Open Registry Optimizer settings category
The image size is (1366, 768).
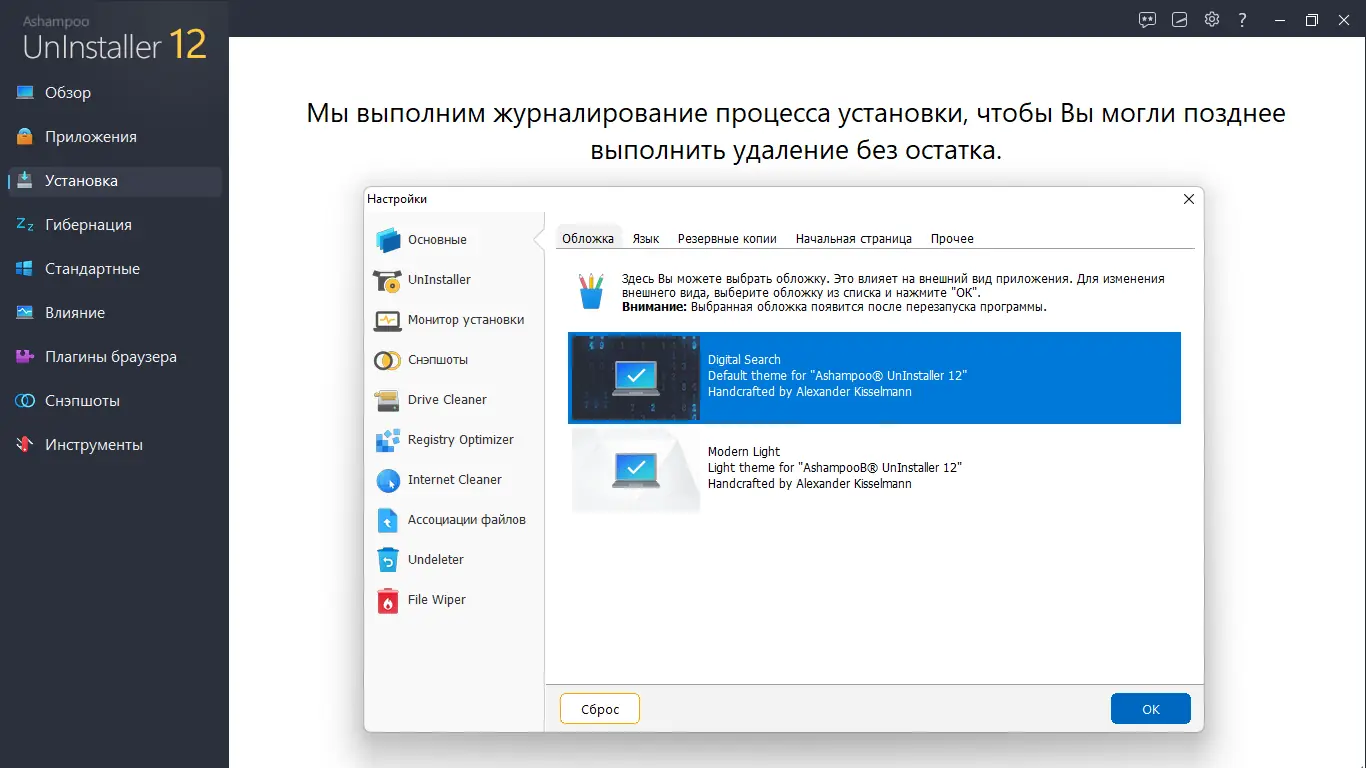[x=456, y=440]
